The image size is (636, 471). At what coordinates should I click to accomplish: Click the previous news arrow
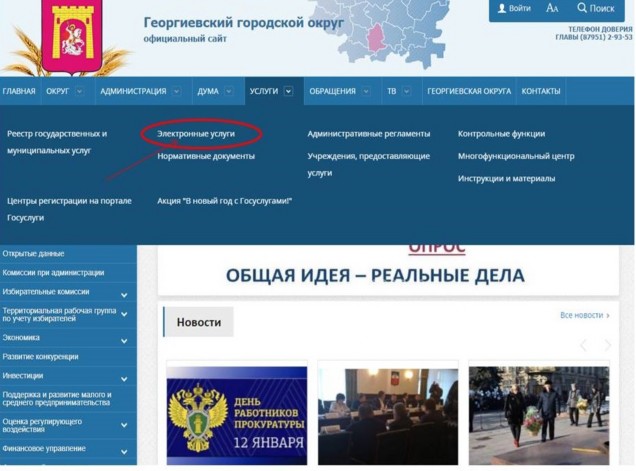point(584,345)
